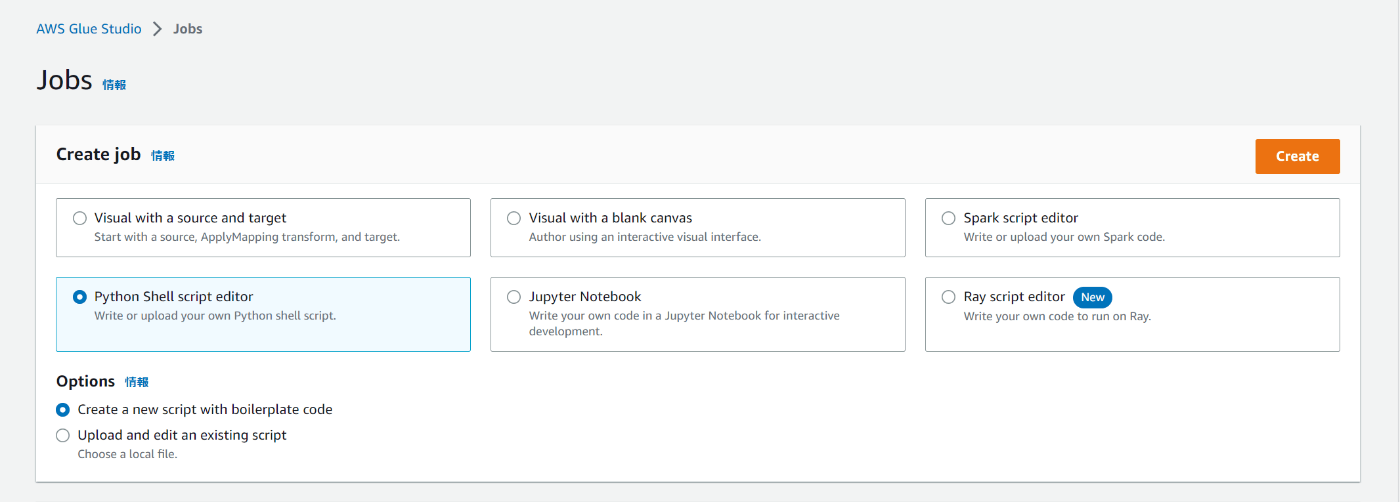1400x502 pixels.
Task: Click the Visual with a blank canvas description
Action: (645, 237)
